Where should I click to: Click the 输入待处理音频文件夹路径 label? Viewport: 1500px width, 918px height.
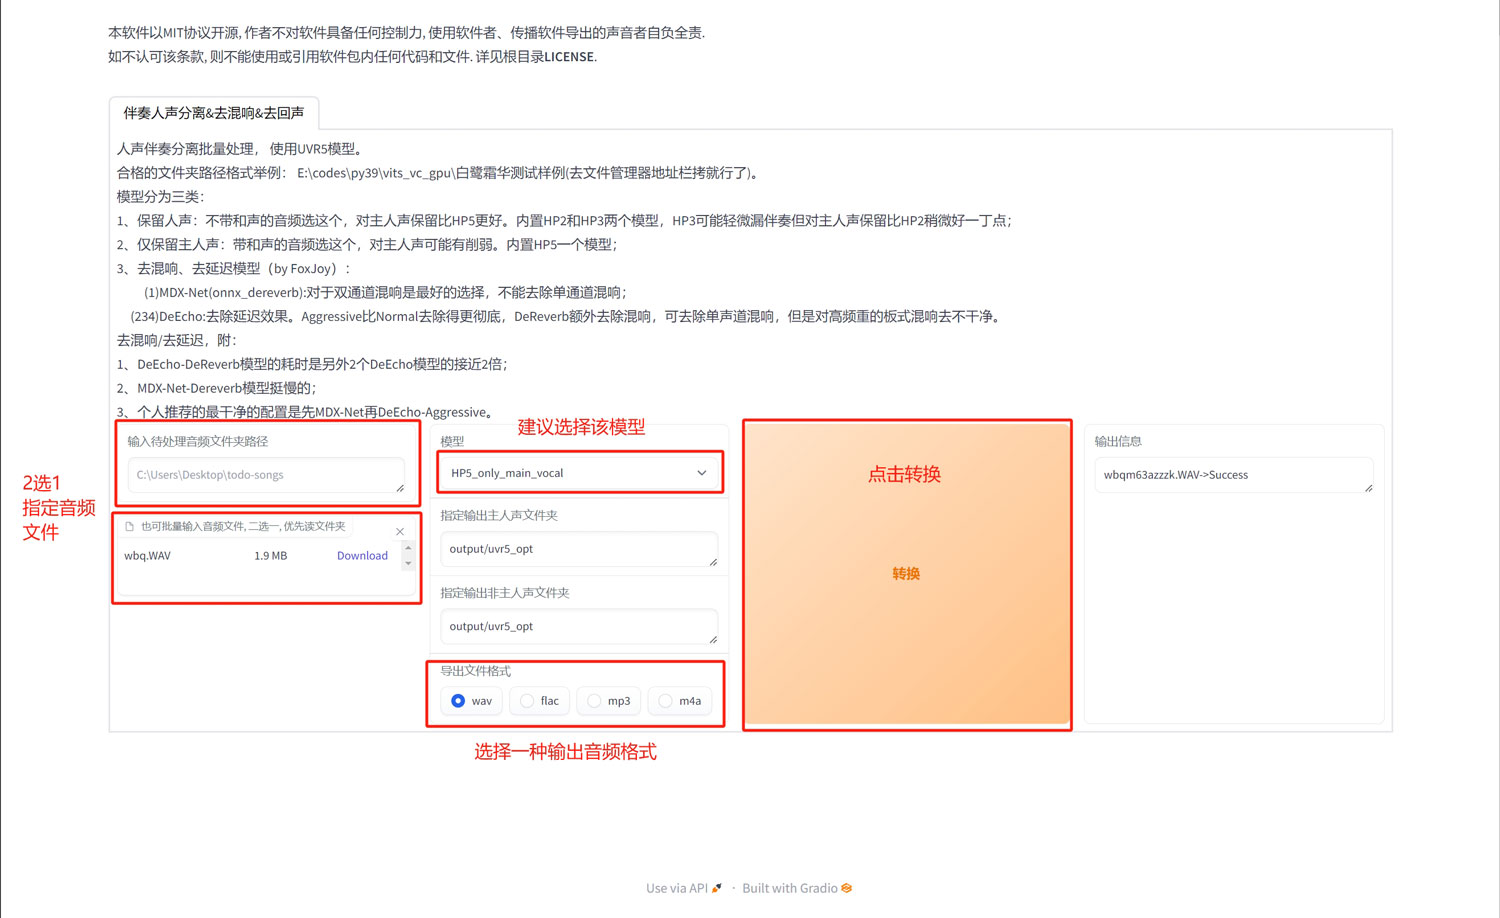(x=198, y=441)
